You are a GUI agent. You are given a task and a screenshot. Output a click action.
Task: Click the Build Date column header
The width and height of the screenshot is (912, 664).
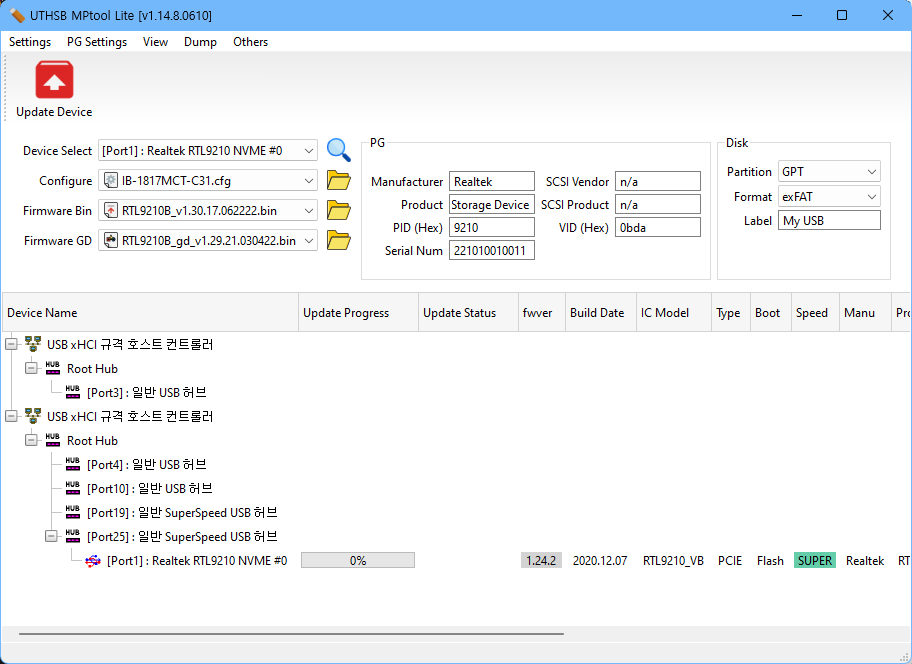click(601, 313)
